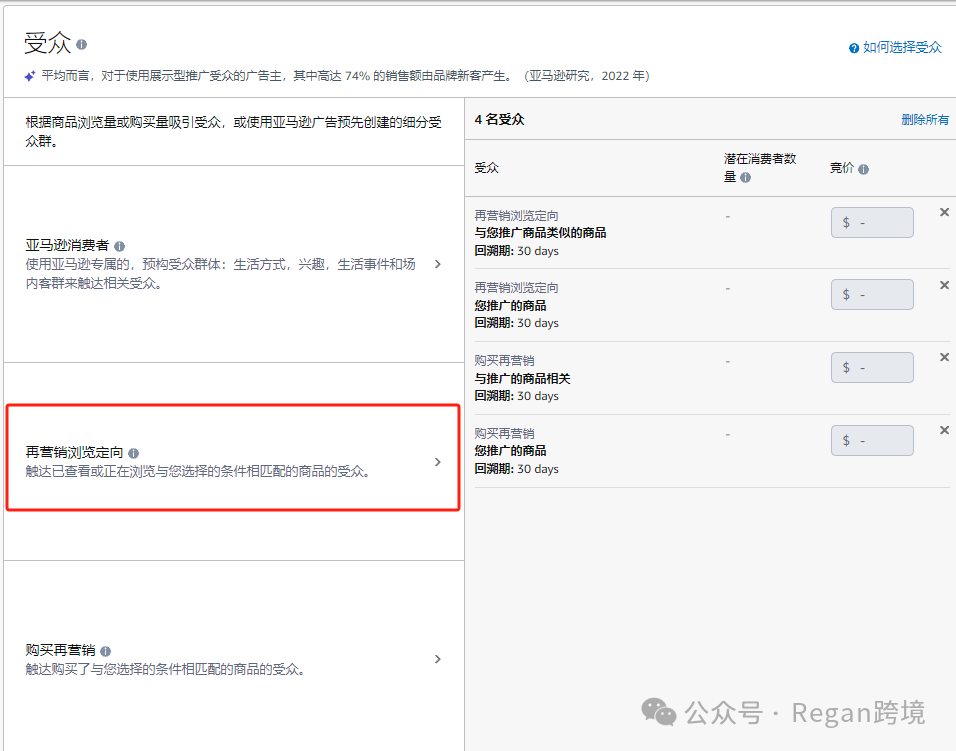Viewport: 956px width, 751px height.
Task: Select the 购买再营销 category title
Action: click(60, 650)
